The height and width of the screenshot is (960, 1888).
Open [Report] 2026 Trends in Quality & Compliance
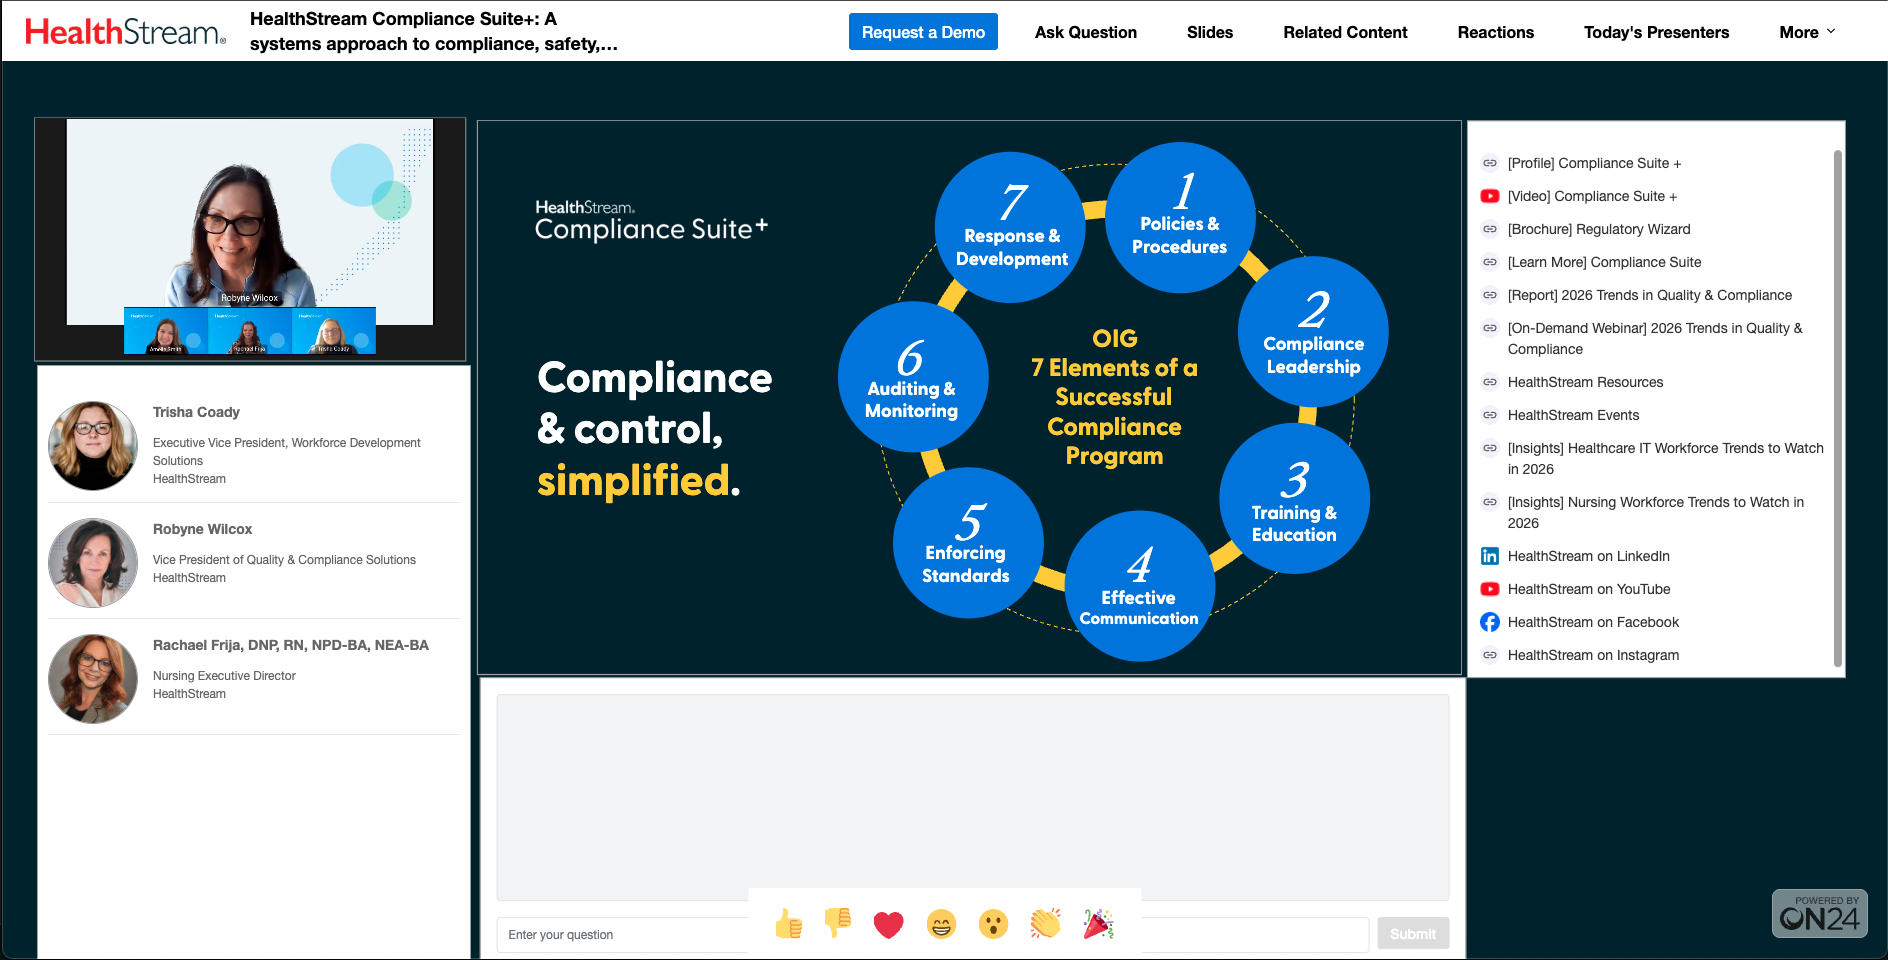pyautogui.click(x=1649, y=295)
